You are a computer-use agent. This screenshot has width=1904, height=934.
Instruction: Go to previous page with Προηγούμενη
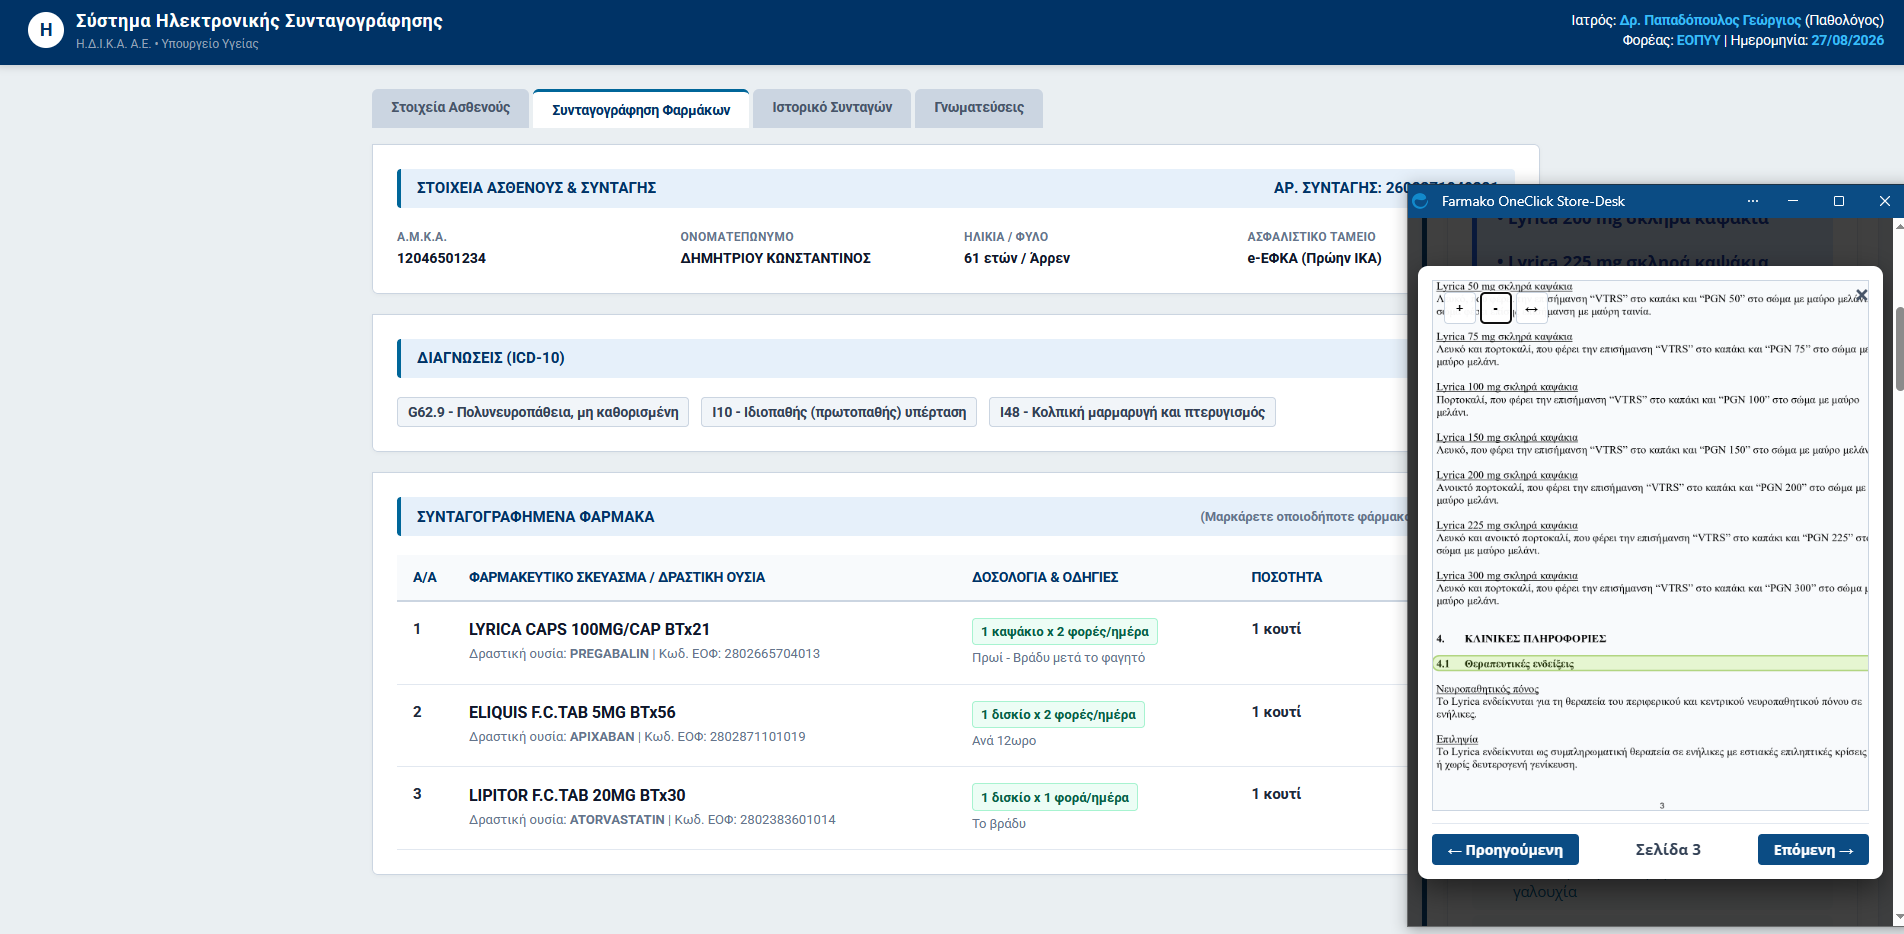(1505, 850)
